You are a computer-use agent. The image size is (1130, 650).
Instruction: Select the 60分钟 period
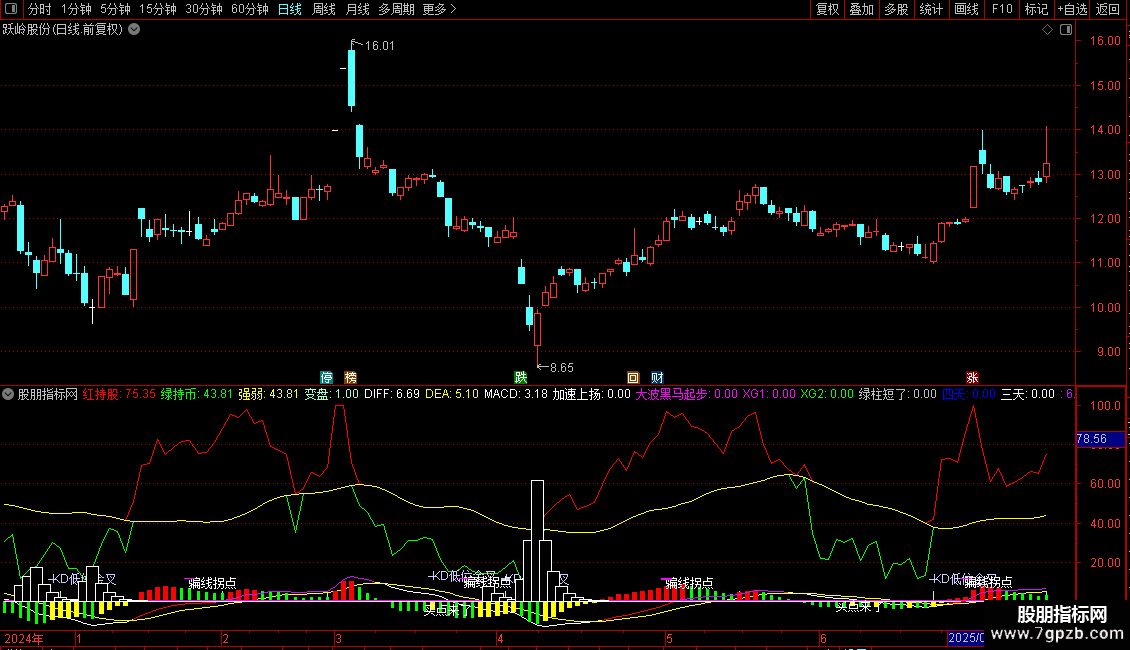click(x=249, y=9)
